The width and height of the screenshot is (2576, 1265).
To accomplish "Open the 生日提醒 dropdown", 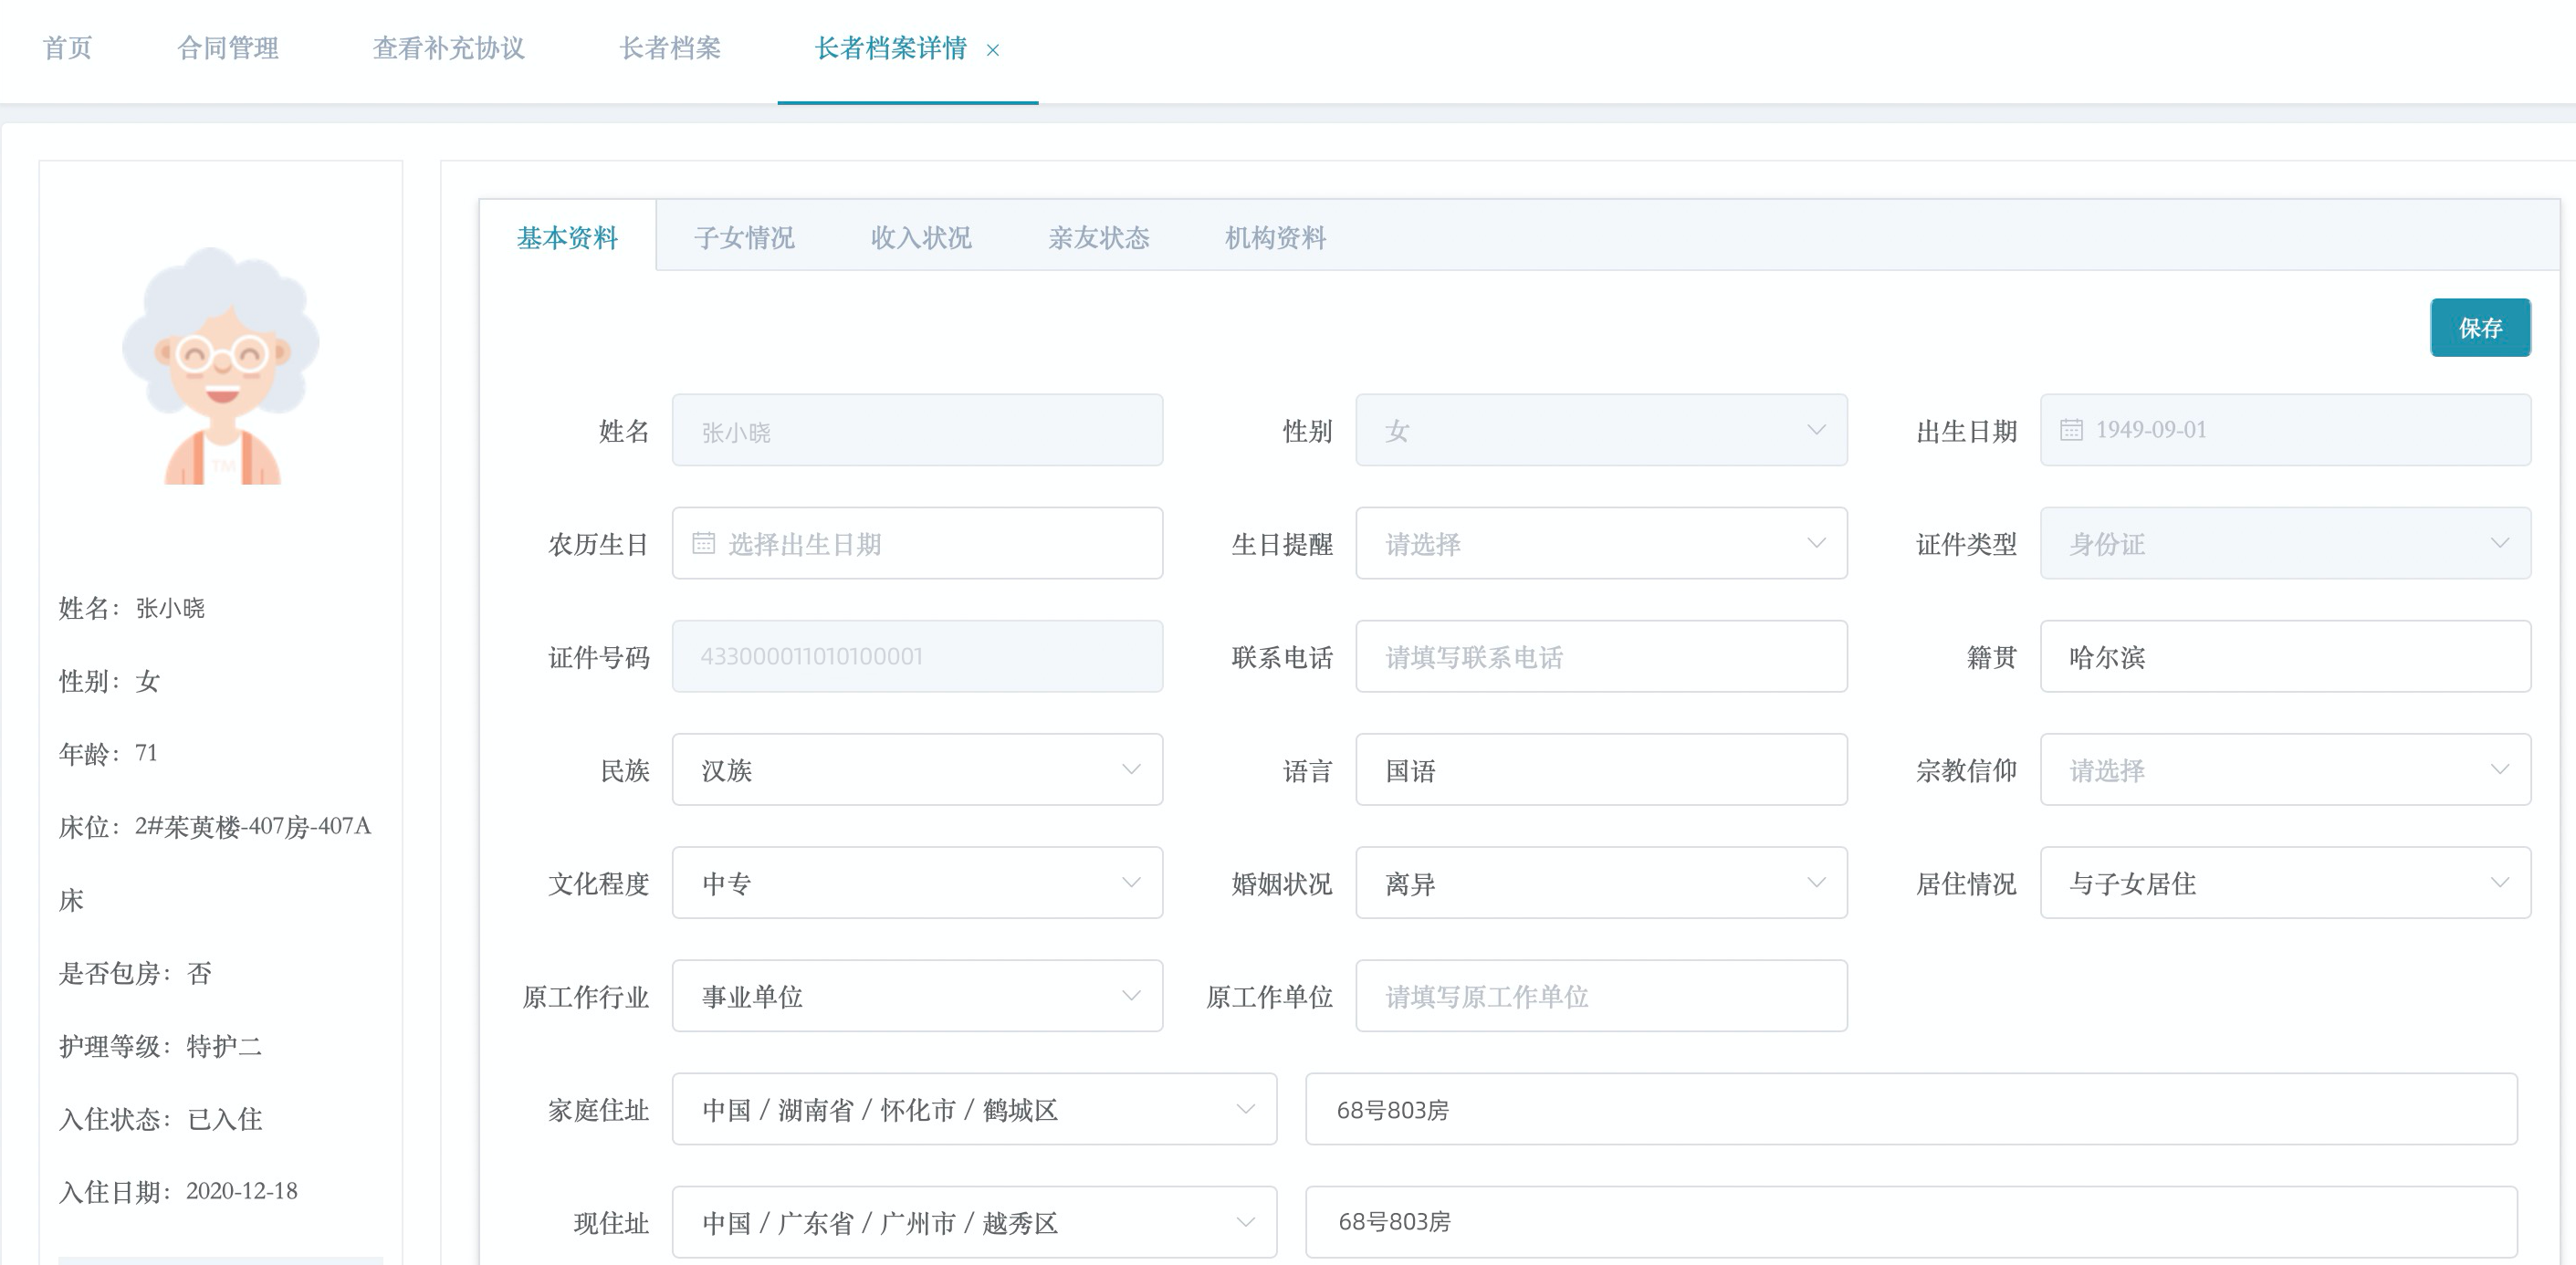I will pyautogui.click(x=1601, y=543).
